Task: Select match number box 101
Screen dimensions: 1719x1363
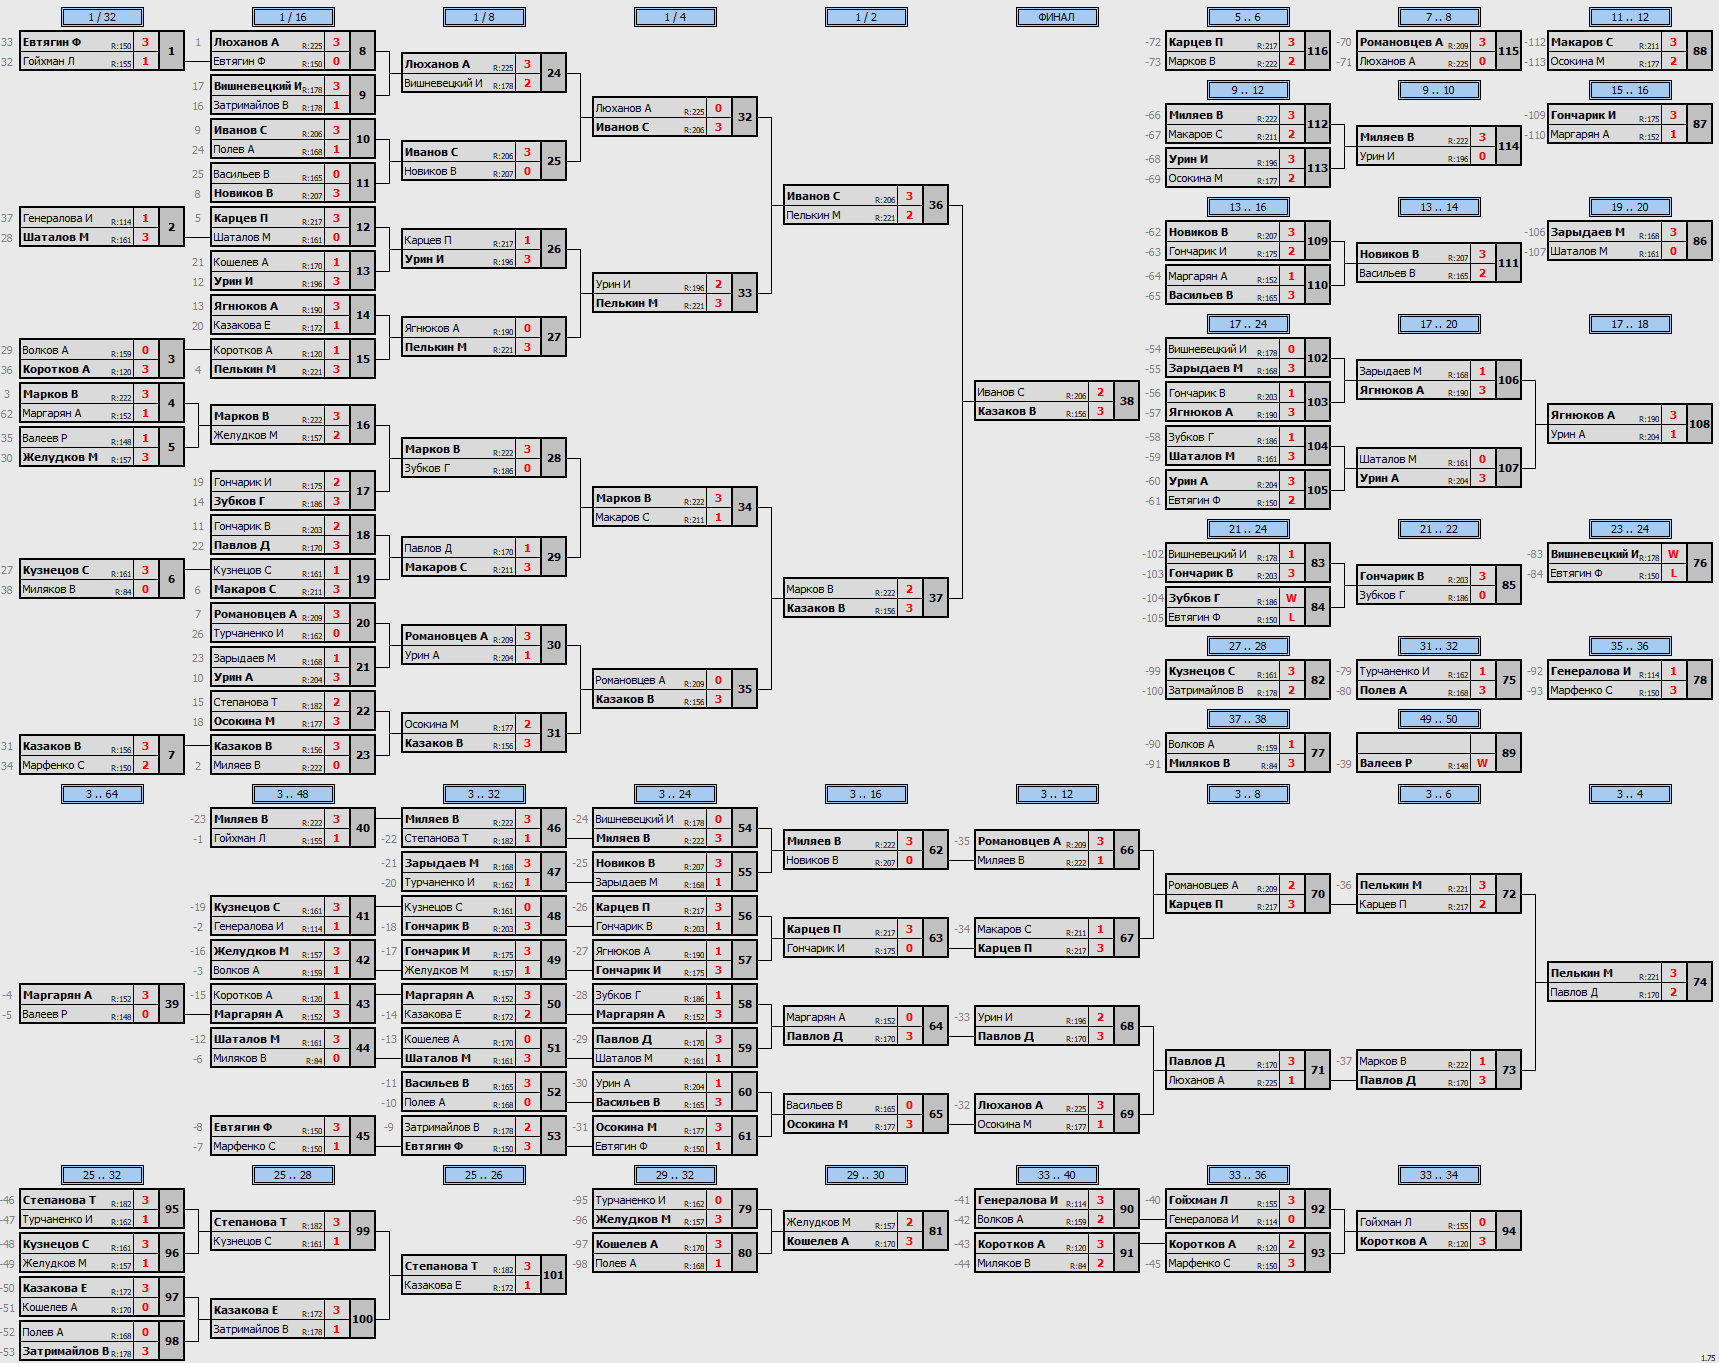Action: 554,1275
